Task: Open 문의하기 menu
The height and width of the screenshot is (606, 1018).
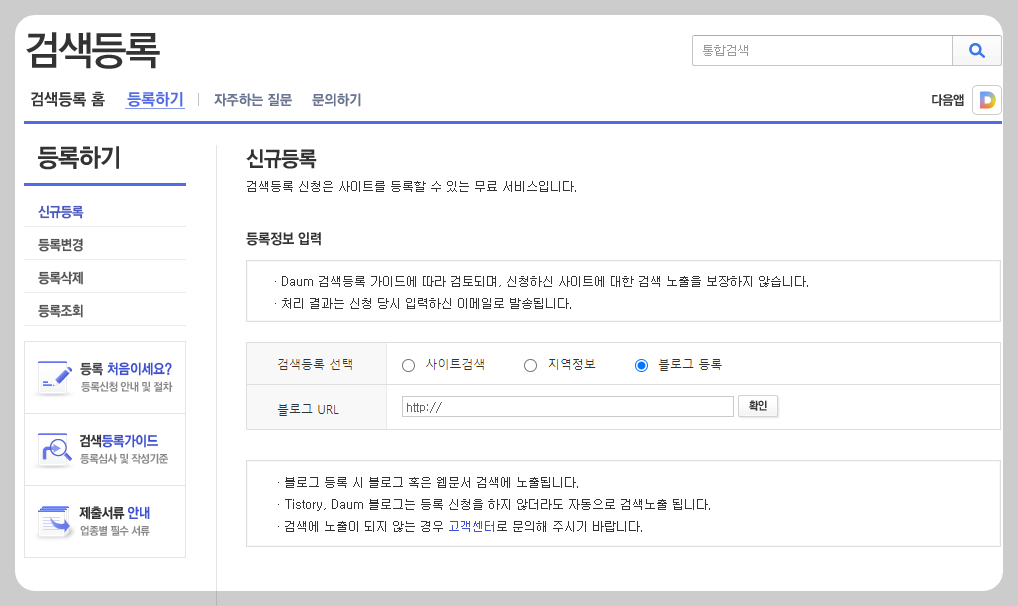Action: (336, 100)
